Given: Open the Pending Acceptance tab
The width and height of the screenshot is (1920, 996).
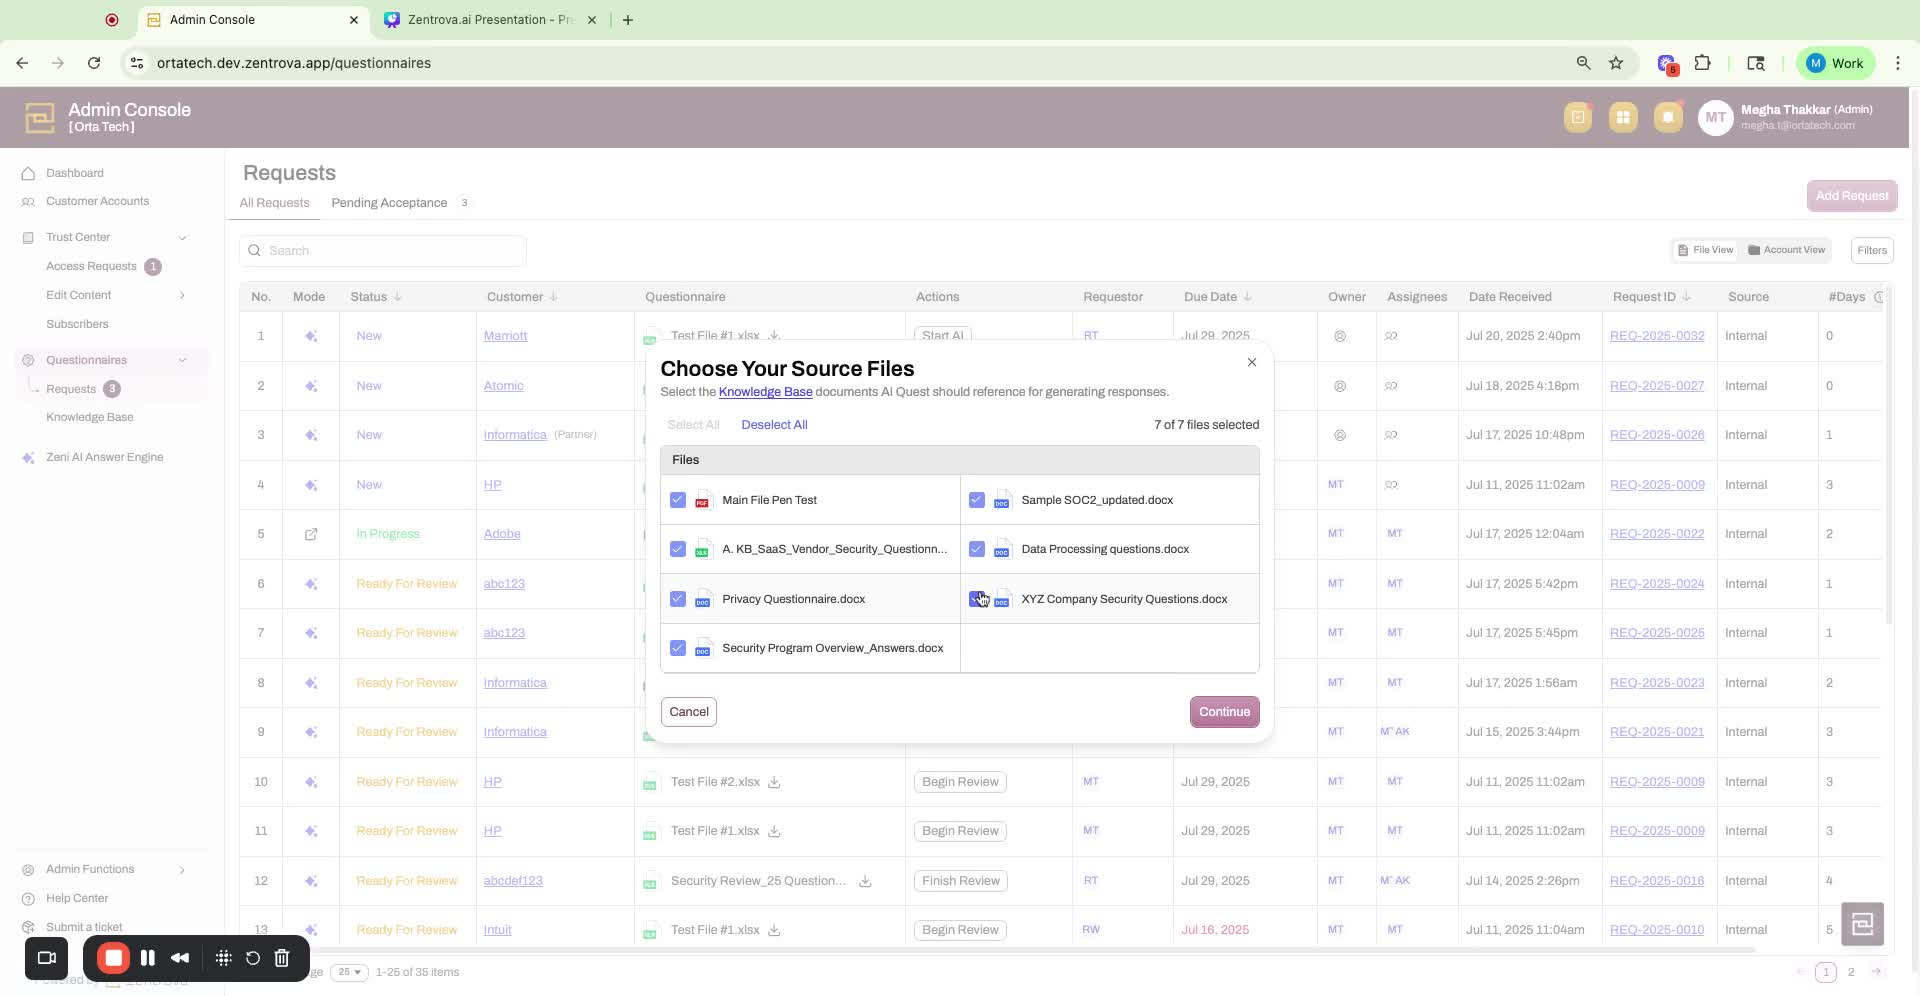Looking at the screenshot, I should (x=389, y=203).
